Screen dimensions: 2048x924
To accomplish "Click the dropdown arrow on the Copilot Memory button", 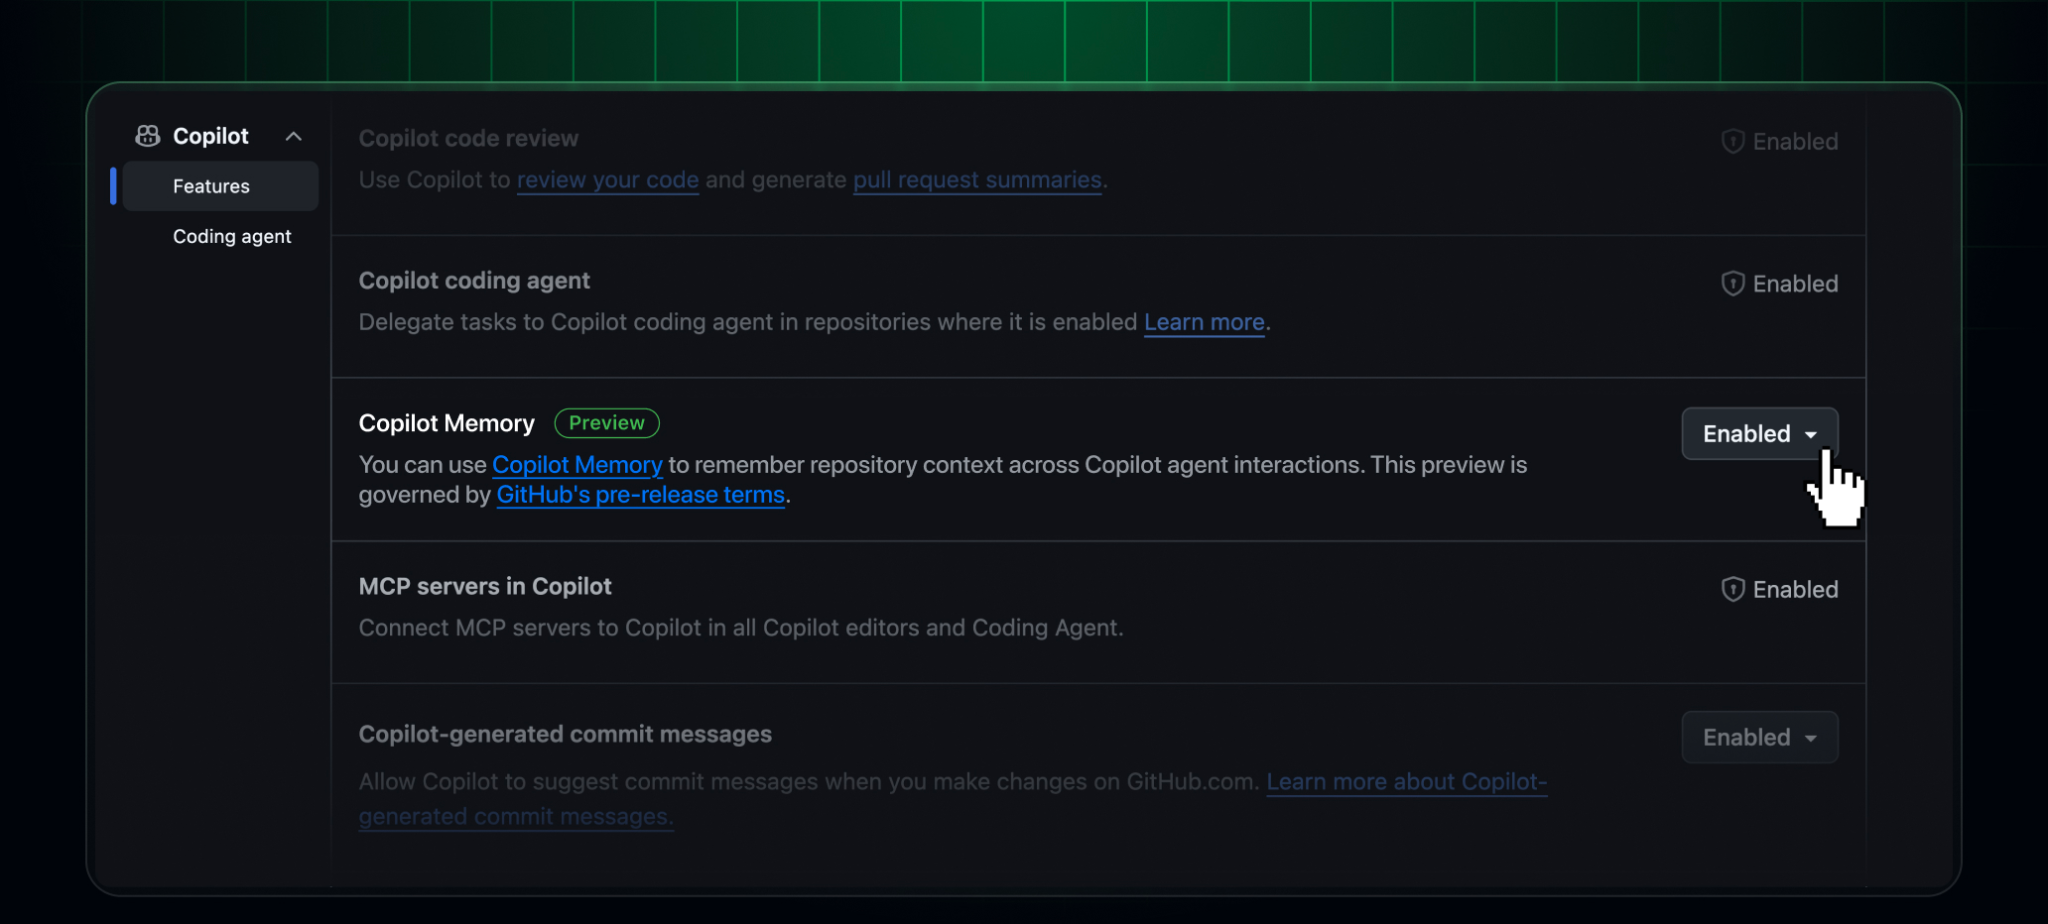I will pyautogui.click(x=1812, y=433).
